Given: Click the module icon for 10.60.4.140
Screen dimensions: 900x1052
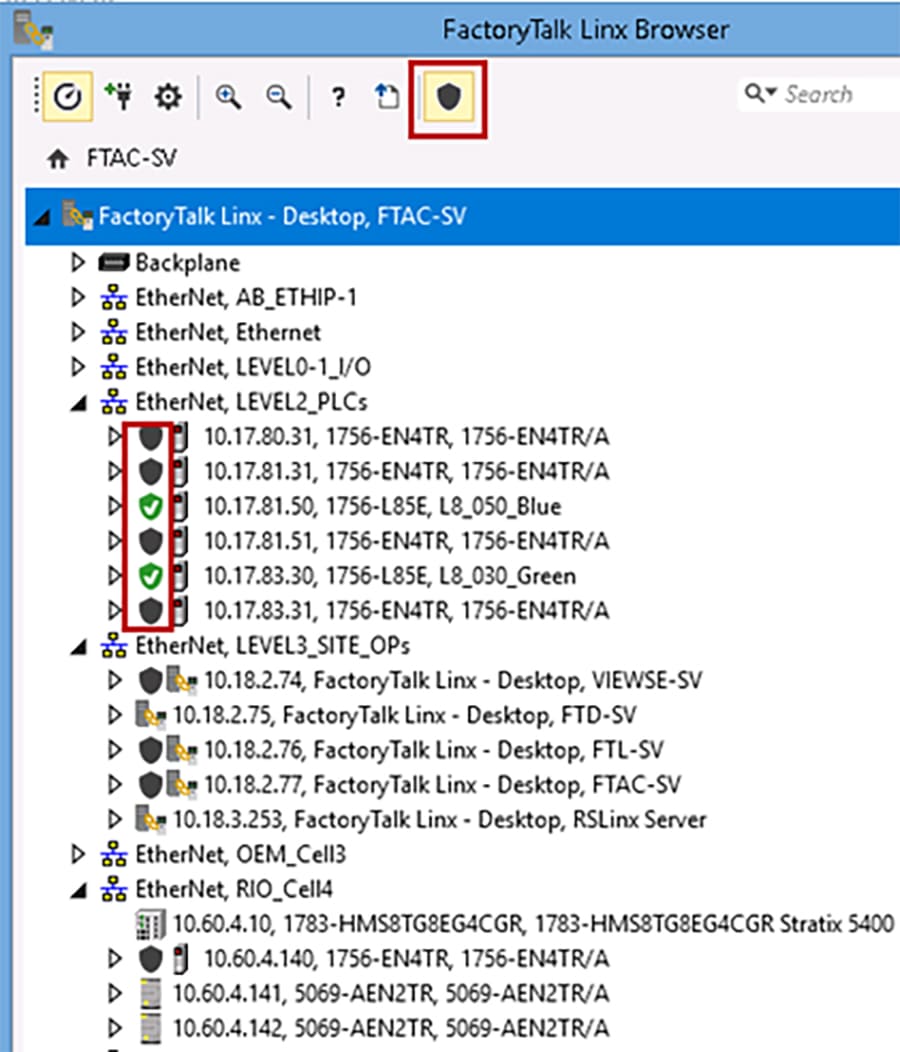Looking at the screenshot, I should (x=180, y=959).
